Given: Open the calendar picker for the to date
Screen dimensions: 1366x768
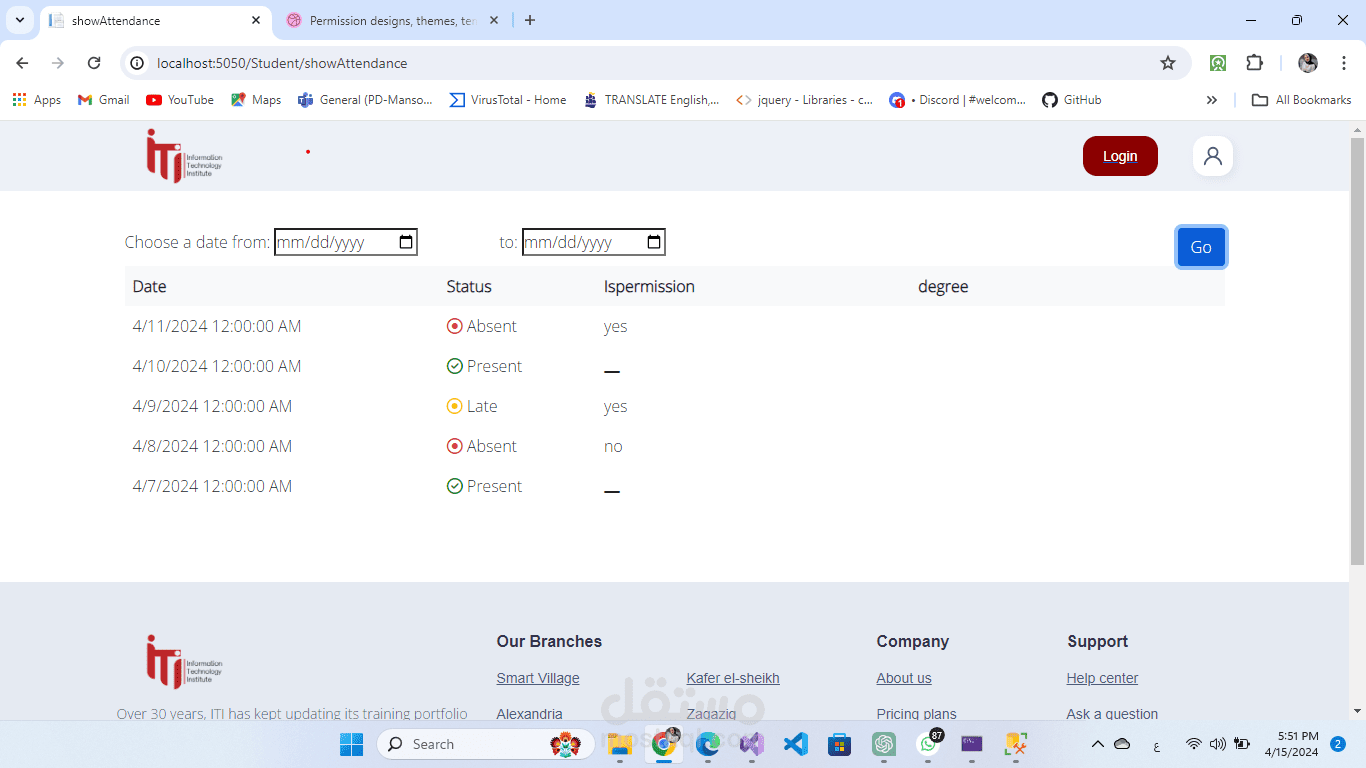Looking at the screenshot, I should [x=654, y=242].
